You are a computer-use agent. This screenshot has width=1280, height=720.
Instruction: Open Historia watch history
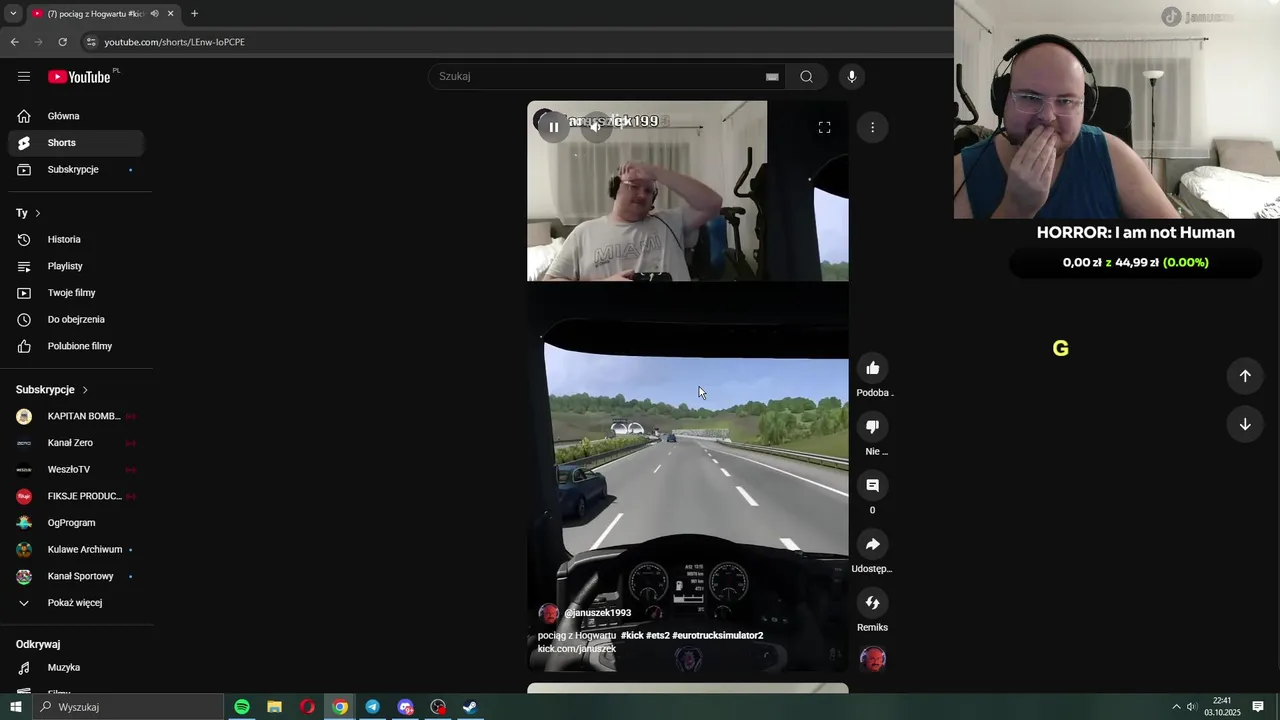pos(76,240)
